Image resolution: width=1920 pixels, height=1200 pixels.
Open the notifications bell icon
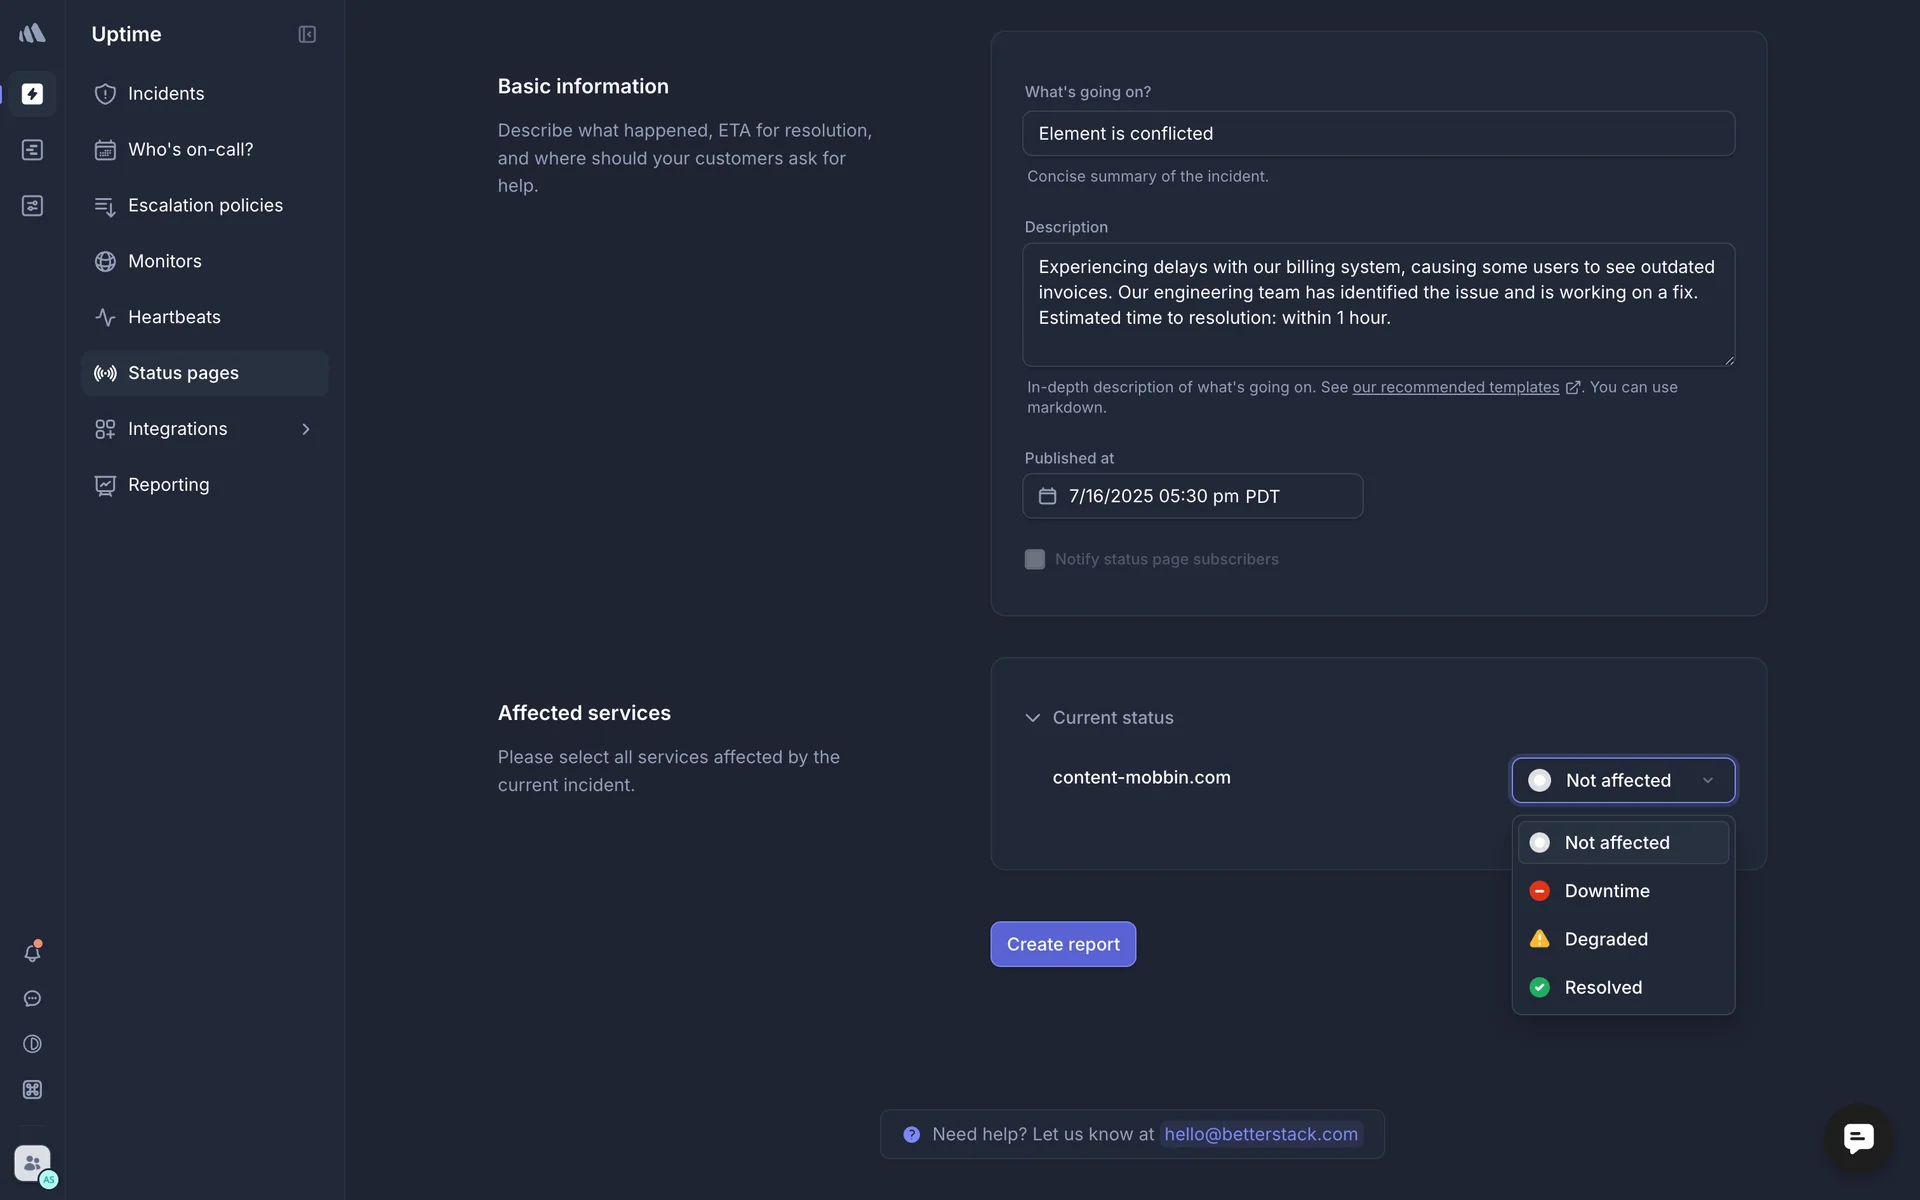pyautogui.click(x=32, y=953)
